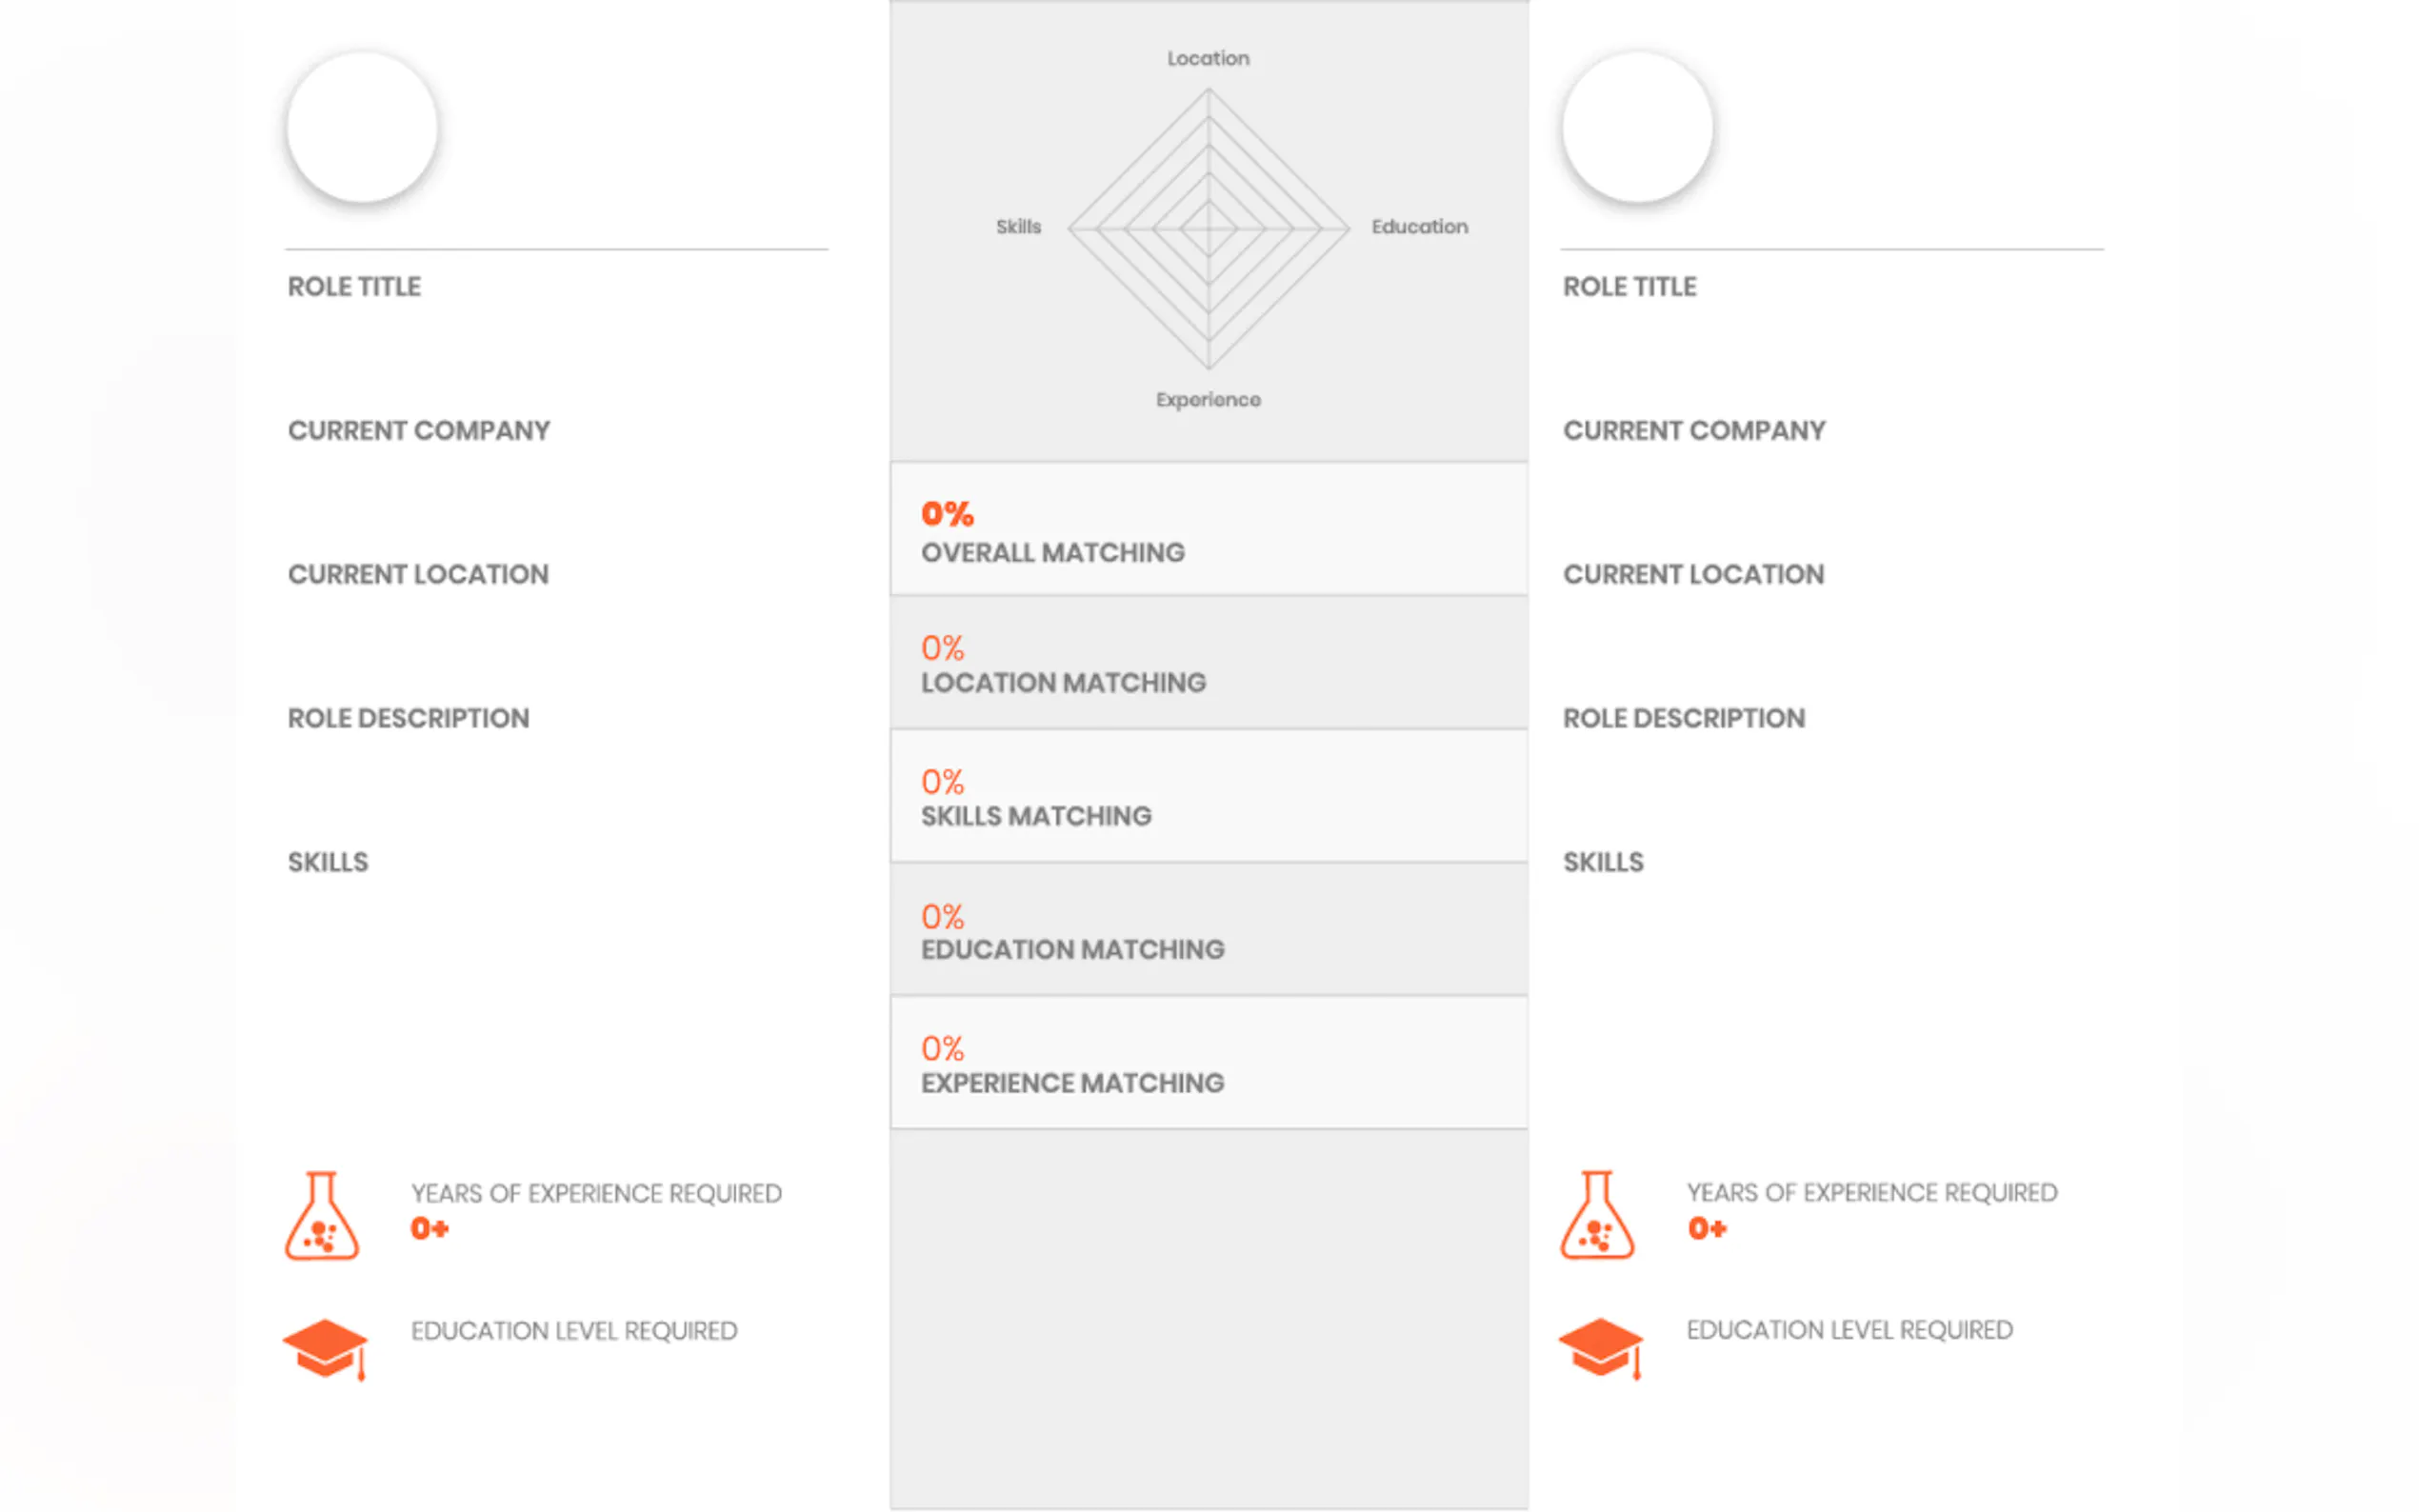Select the Education Matching row

click(1208, 930)
